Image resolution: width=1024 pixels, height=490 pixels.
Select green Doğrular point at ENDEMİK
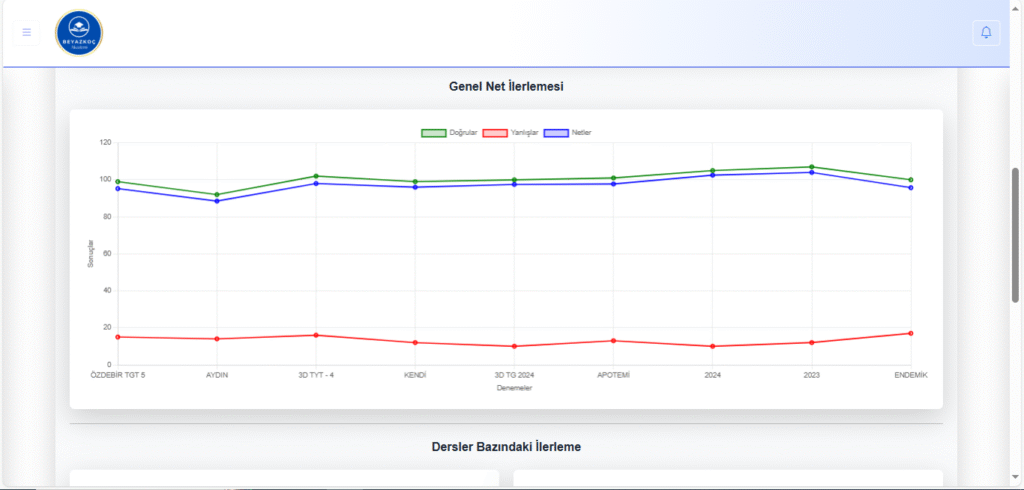[911, 180]
